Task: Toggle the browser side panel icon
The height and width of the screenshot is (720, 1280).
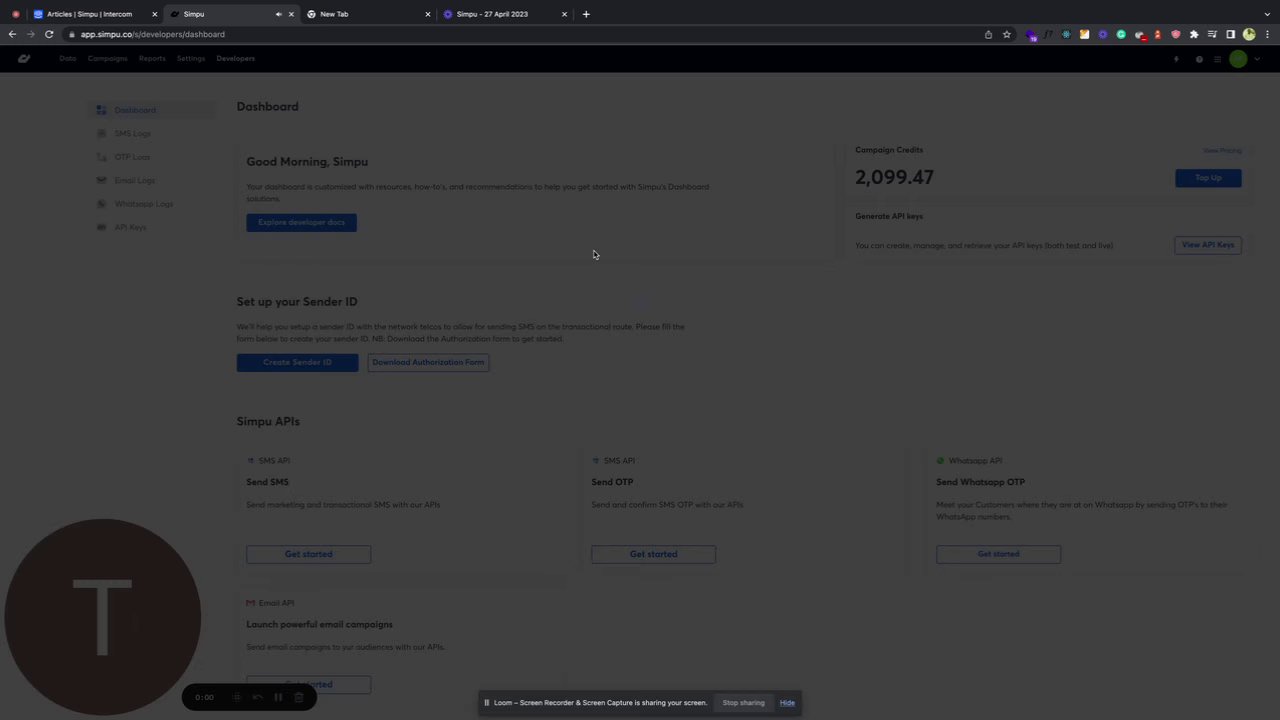Action: (x=1230, y=34)
